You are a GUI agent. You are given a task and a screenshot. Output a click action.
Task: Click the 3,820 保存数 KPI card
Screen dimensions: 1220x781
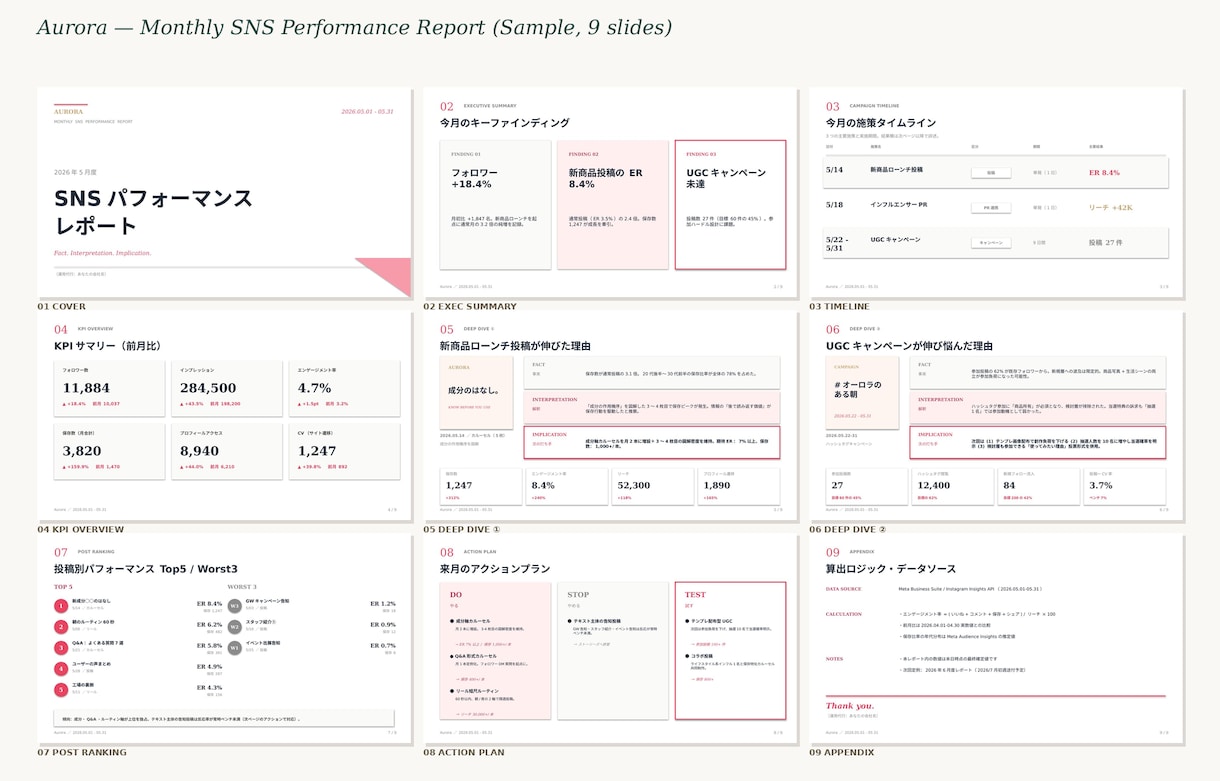tap(109, 451)
